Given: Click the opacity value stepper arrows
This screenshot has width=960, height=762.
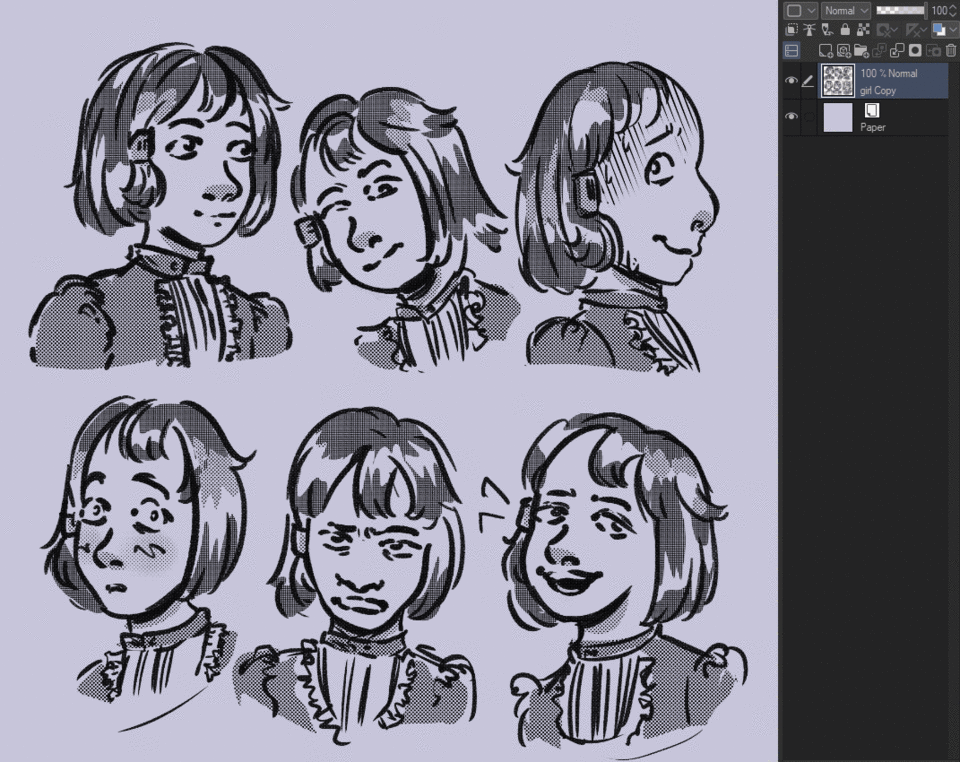Looking at the screenshot, I should tap(951, 10).
